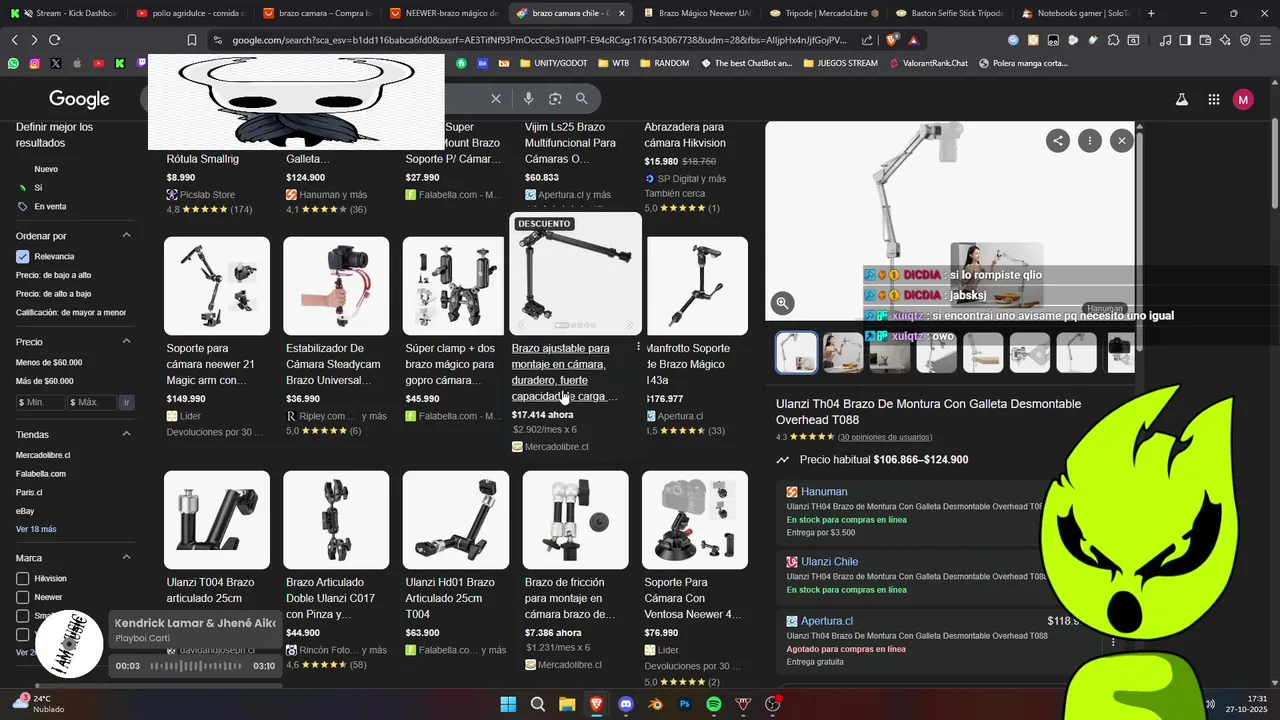Open Ulanzi Chile seller link
1280x720 pixels.
[x=829, y=562]
